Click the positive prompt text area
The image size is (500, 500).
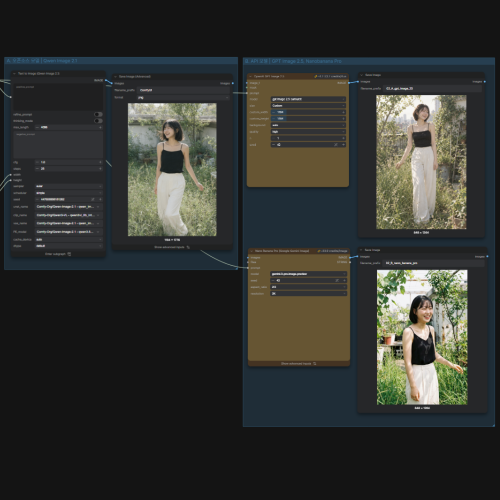point(58,97)
